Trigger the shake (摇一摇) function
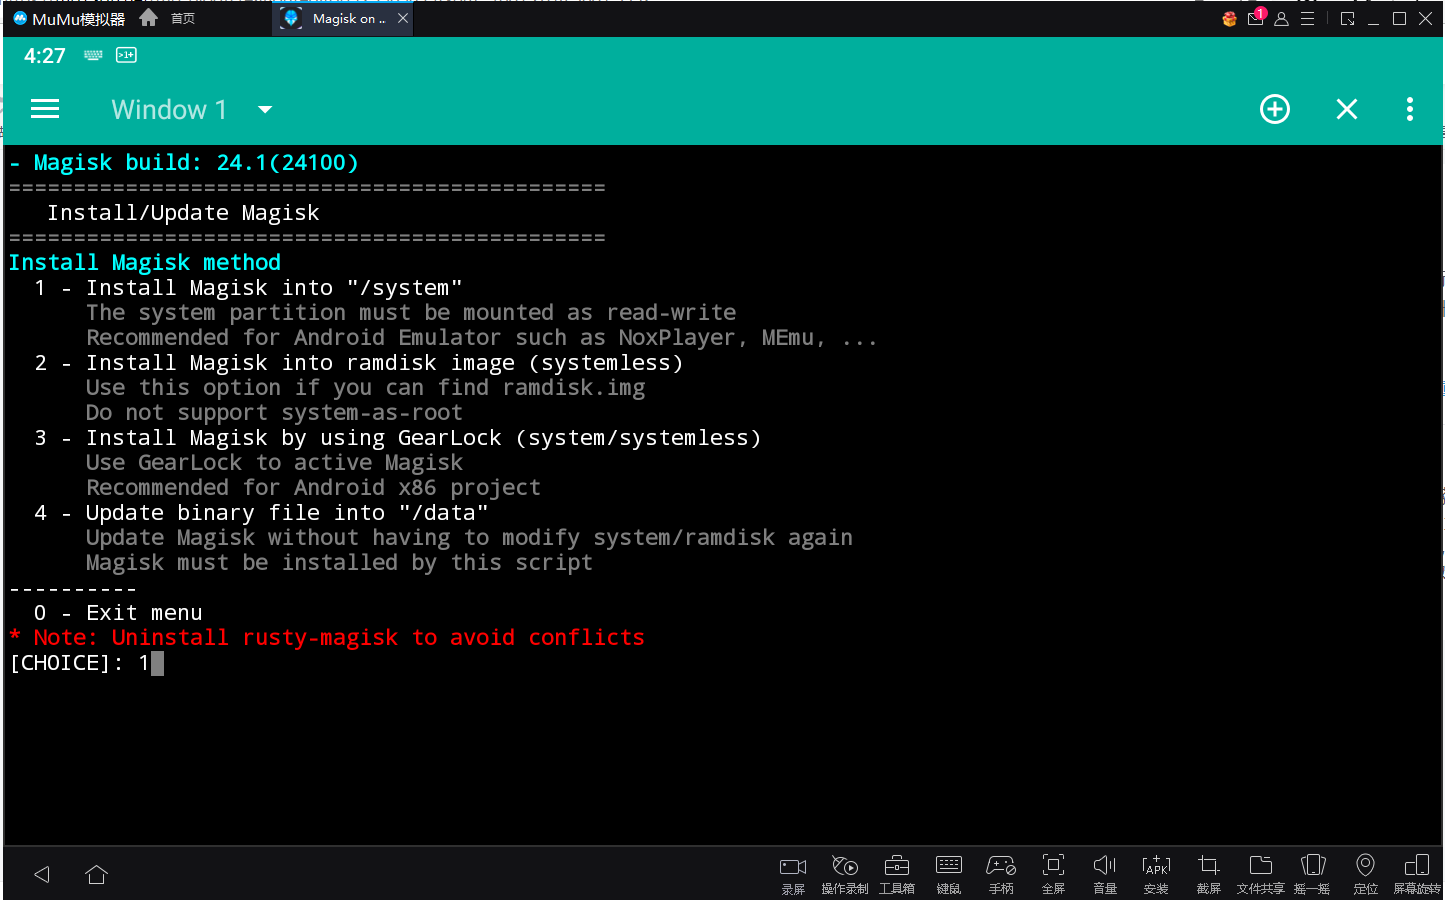This screenshot has height=900, width=1445. tap(1313, 874)
